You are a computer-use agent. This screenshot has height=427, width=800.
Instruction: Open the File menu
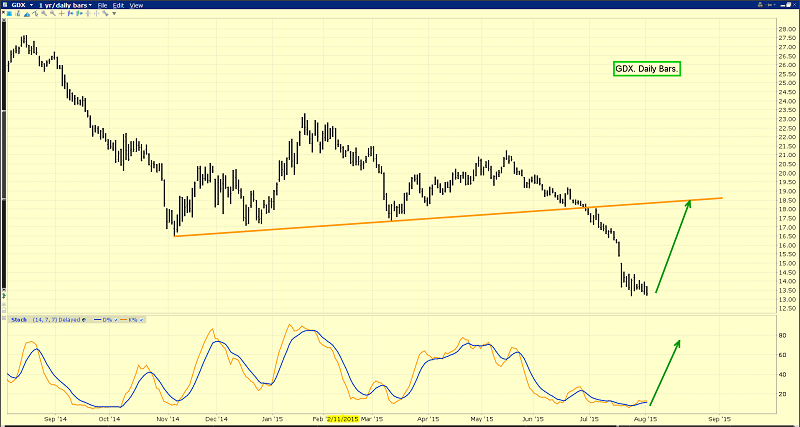102,5
